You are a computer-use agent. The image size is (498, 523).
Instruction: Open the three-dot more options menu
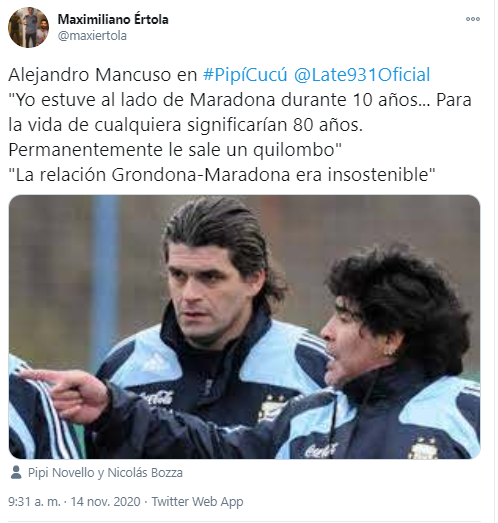click(473, 19)
